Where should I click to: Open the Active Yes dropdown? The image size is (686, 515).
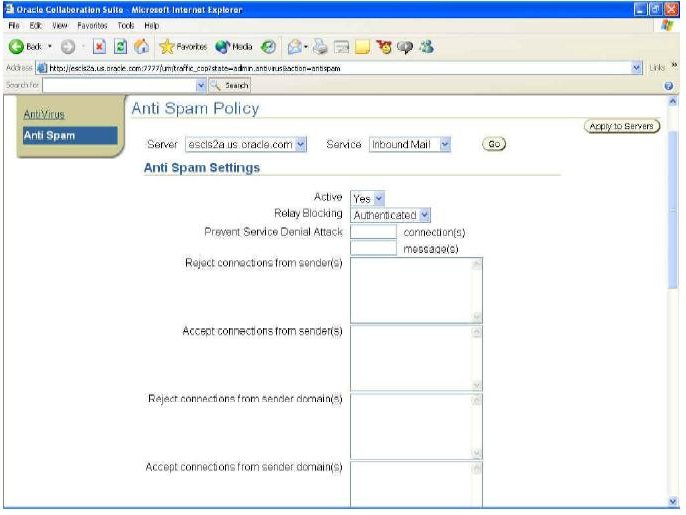(379, 198)
